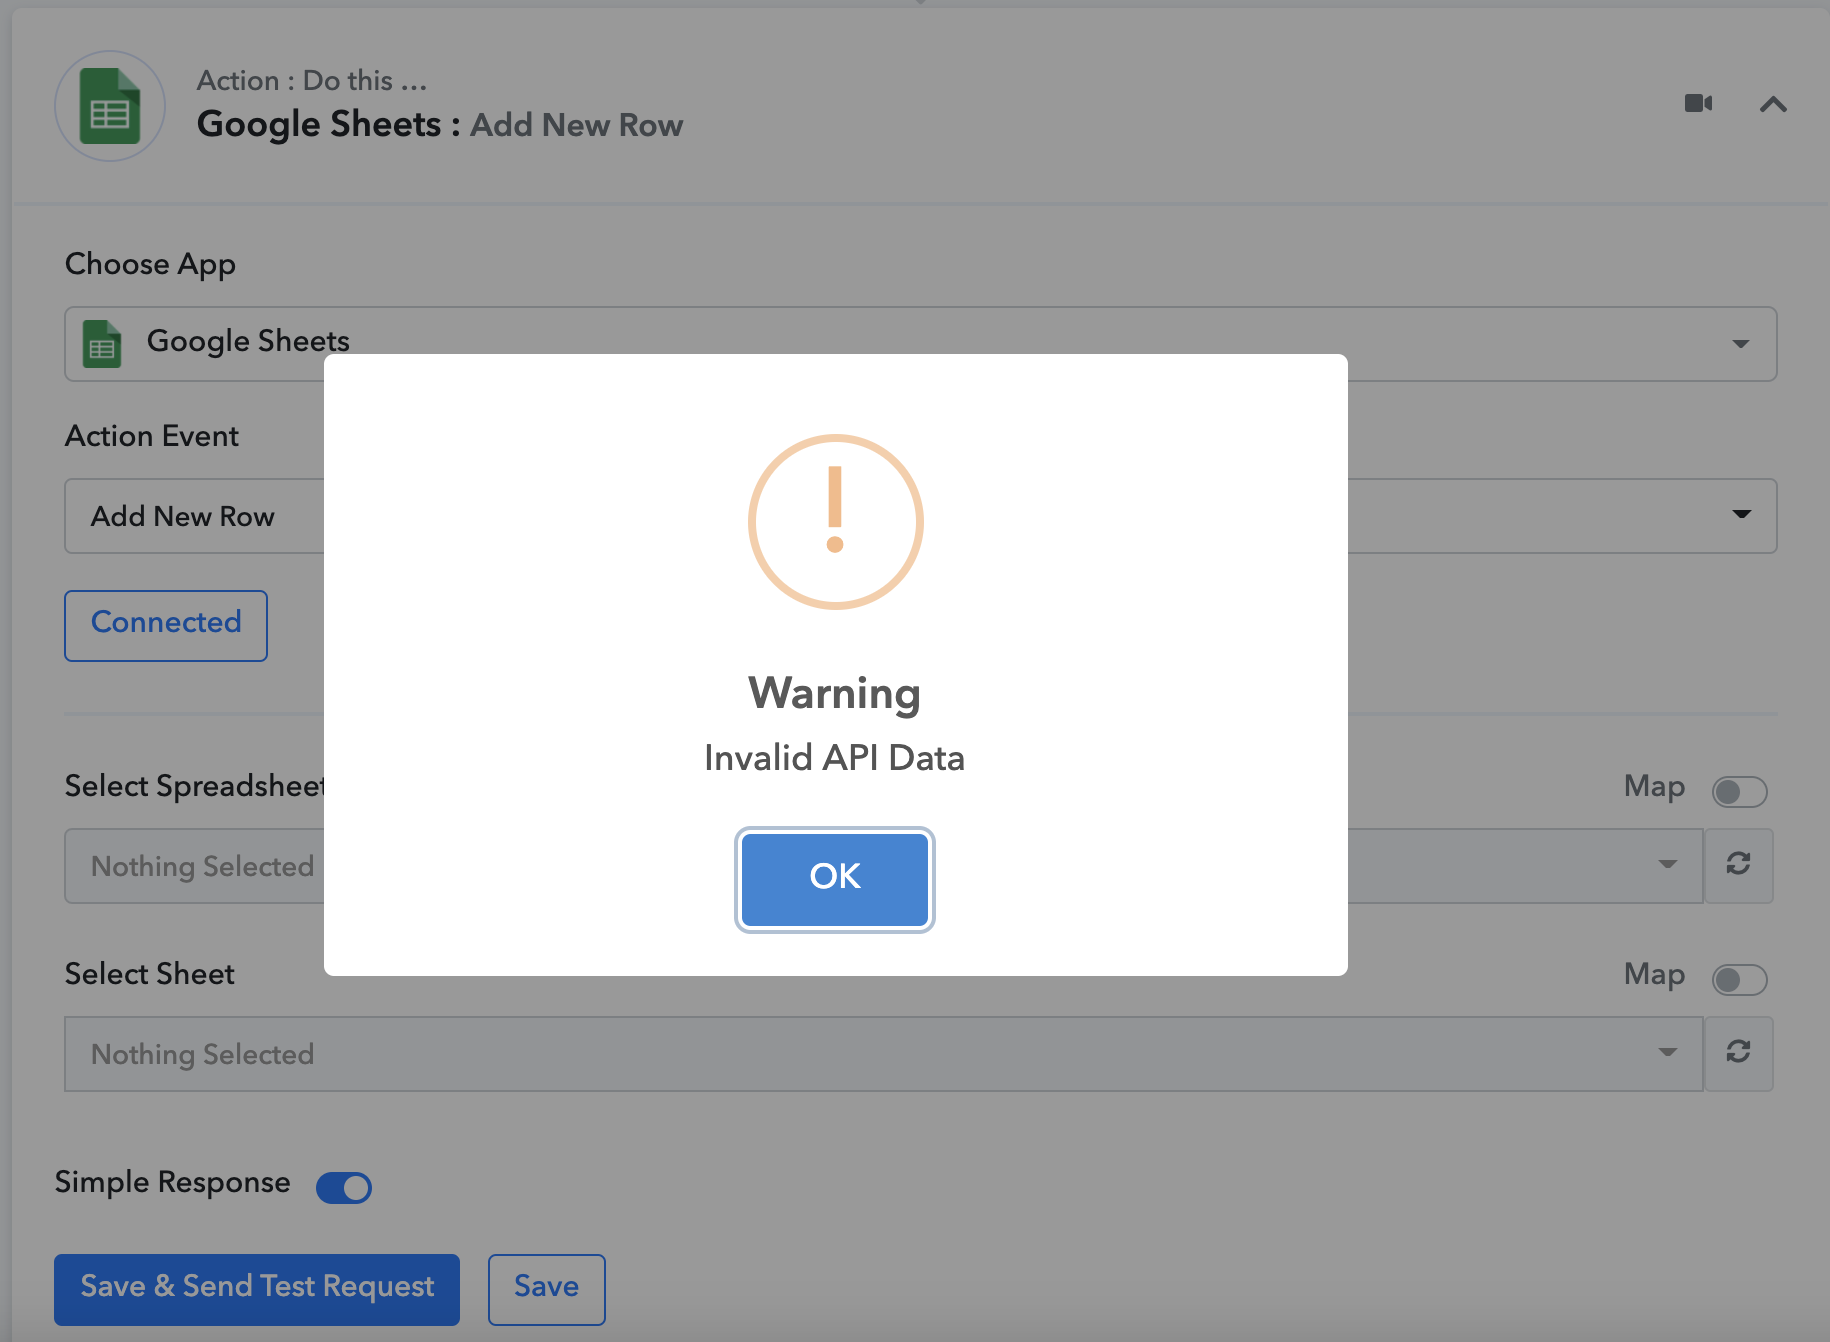This screenshot has height=1342, width=1830.
Task: Open the Action Event dropdown
Action: click(x=921, y=516)
